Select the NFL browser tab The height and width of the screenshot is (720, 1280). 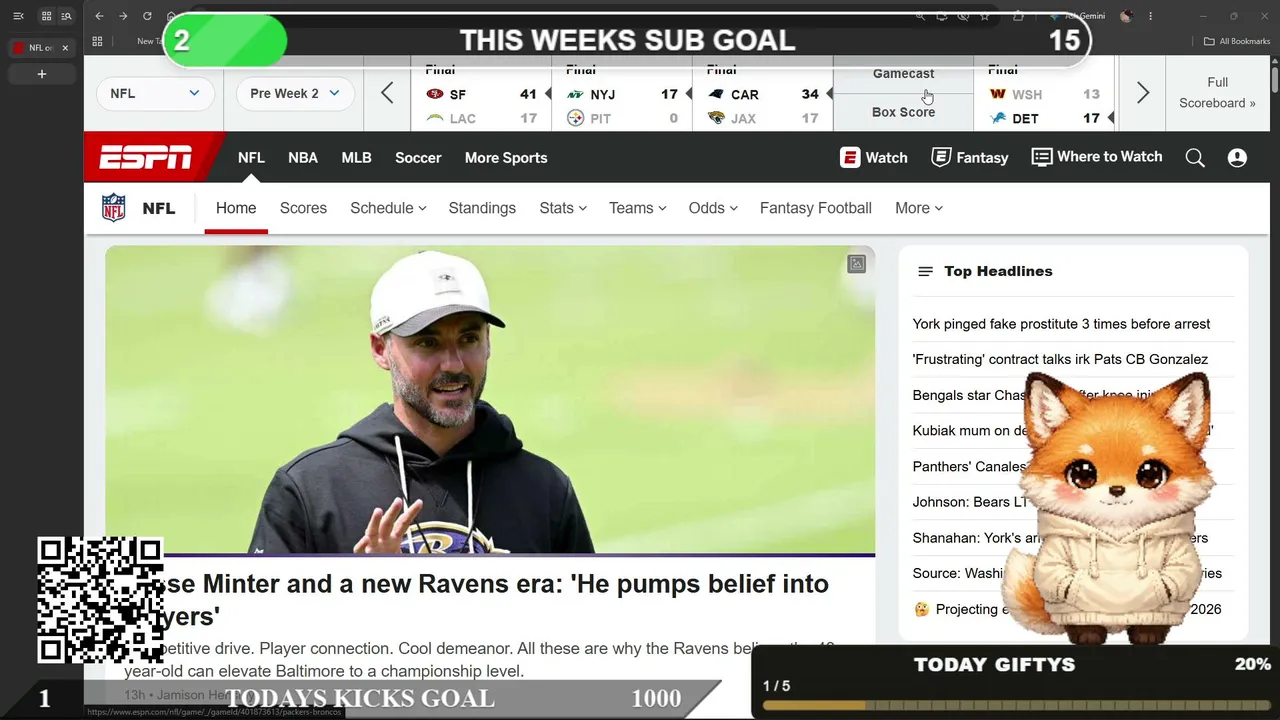40,48
